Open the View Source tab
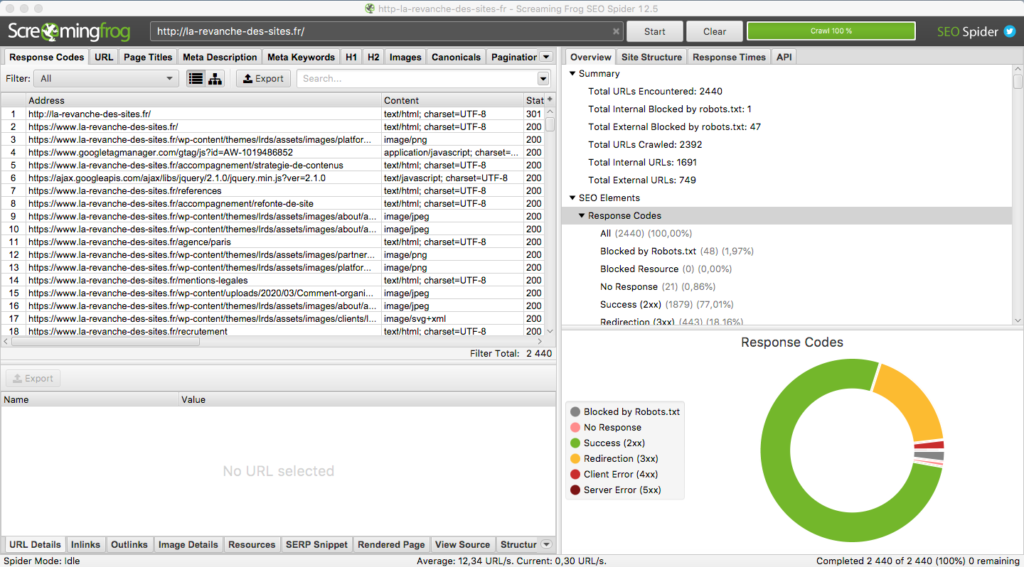 point(462,544)
